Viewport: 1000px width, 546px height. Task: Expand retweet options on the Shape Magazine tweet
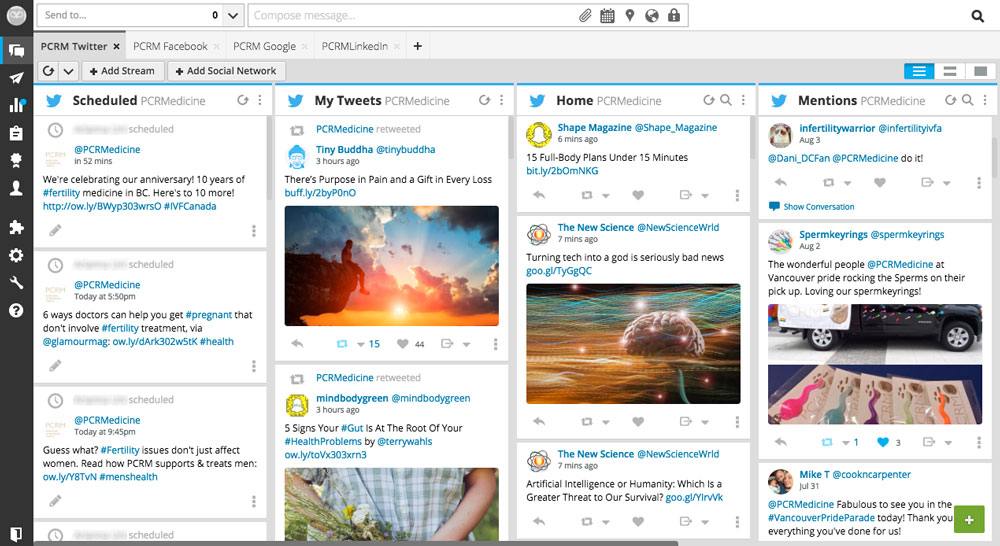point(606,196)
